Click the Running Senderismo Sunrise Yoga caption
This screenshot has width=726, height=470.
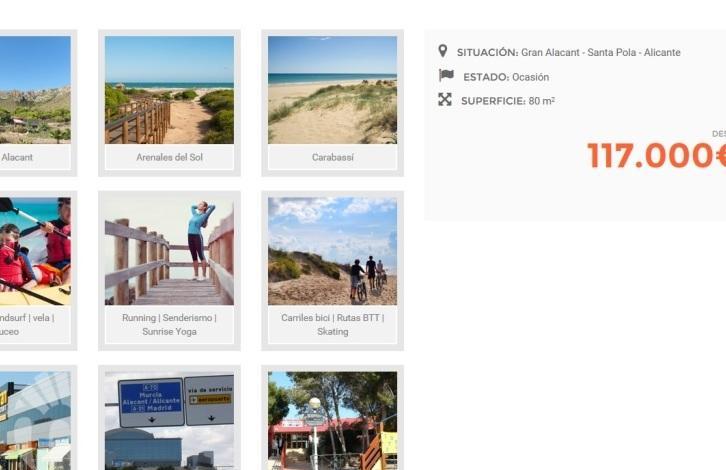pyautogui.click(x=169, y=325)
